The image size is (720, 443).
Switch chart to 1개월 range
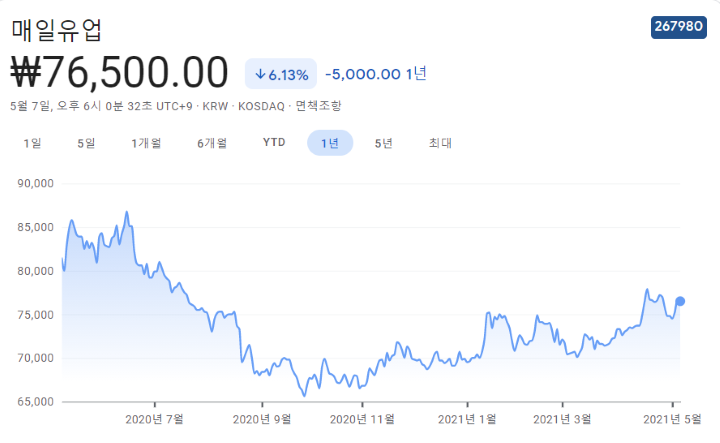coord(146,143)
